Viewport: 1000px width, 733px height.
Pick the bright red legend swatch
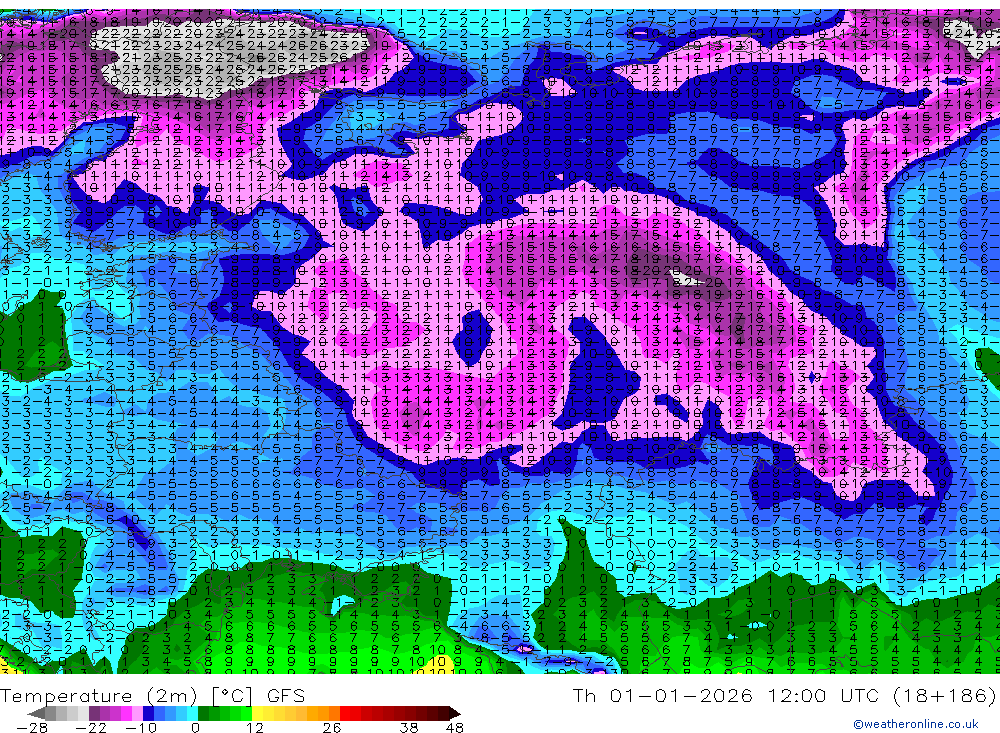[x=345, y=714]
